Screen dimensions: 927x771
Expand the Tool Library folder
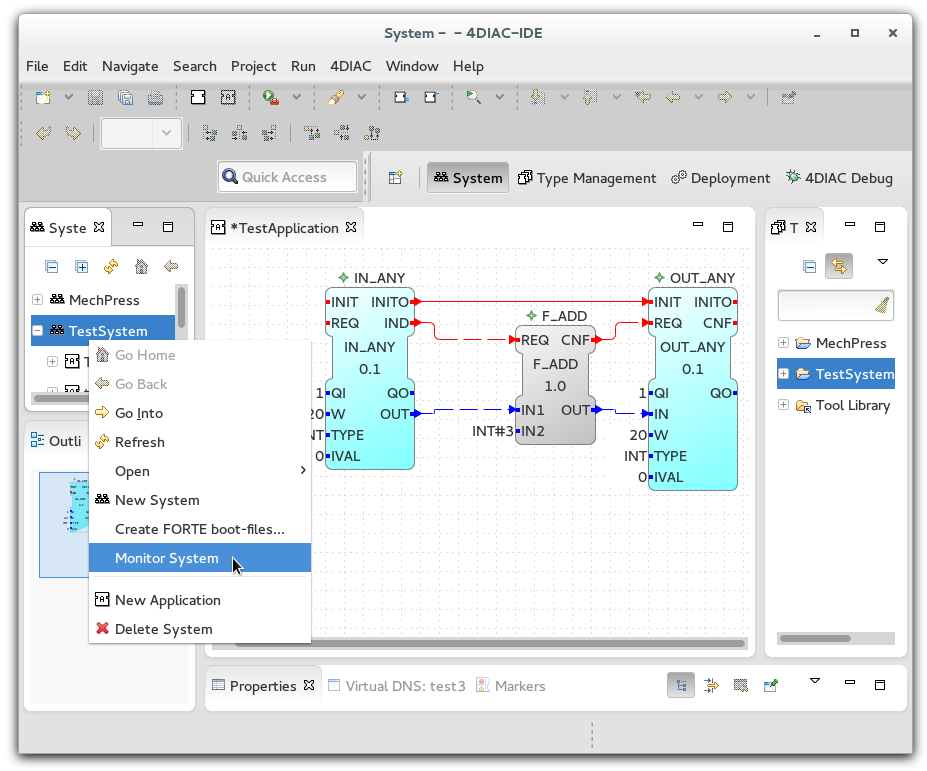(784, 406)
